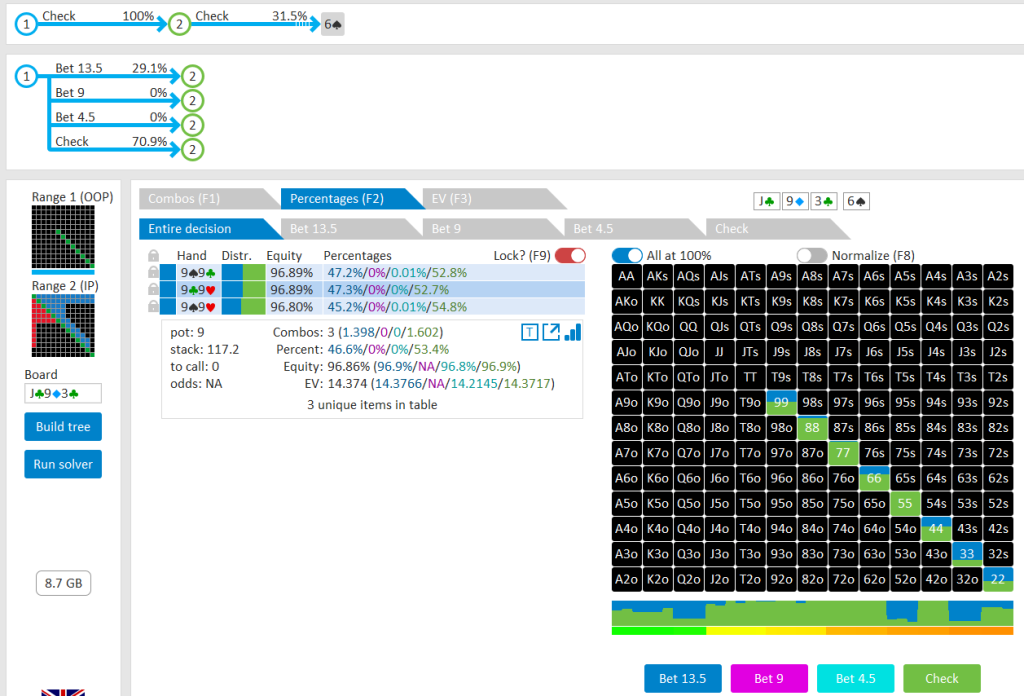Click the text view 'T' icon
This screenshot has width=1024, height=696.
coord(530,331)
